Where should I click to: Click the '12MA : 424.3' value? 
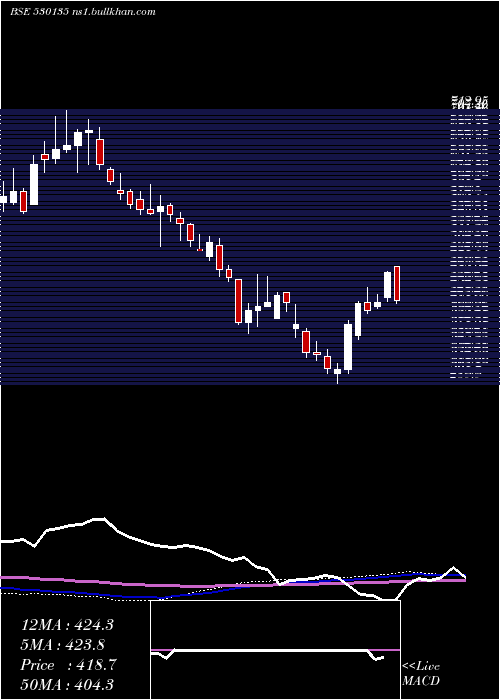coord(67,625)
